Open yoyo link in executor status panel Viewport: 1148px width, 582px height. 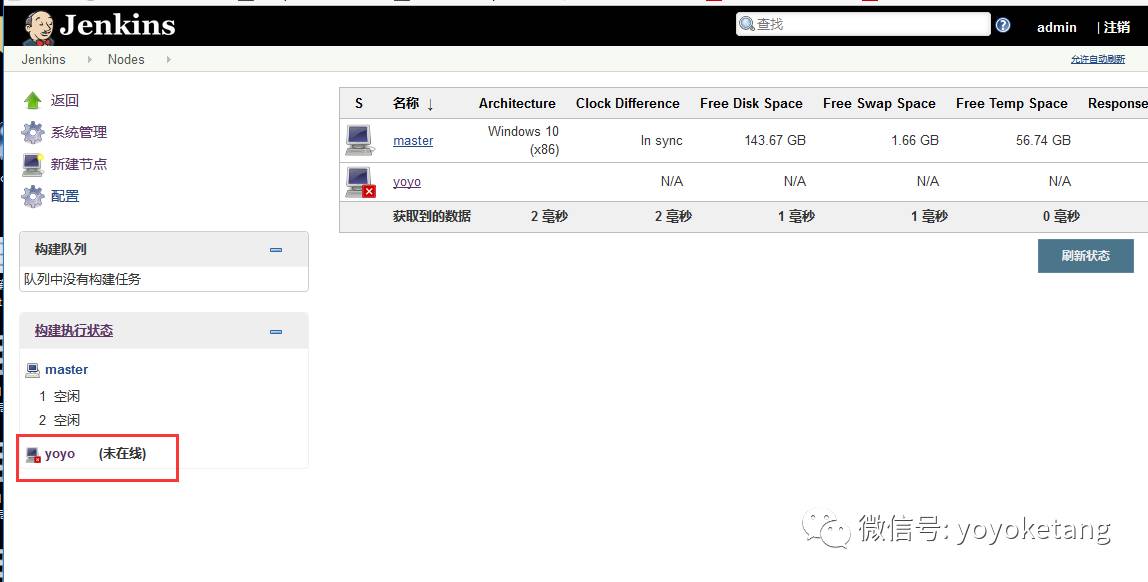coord(60,454)
